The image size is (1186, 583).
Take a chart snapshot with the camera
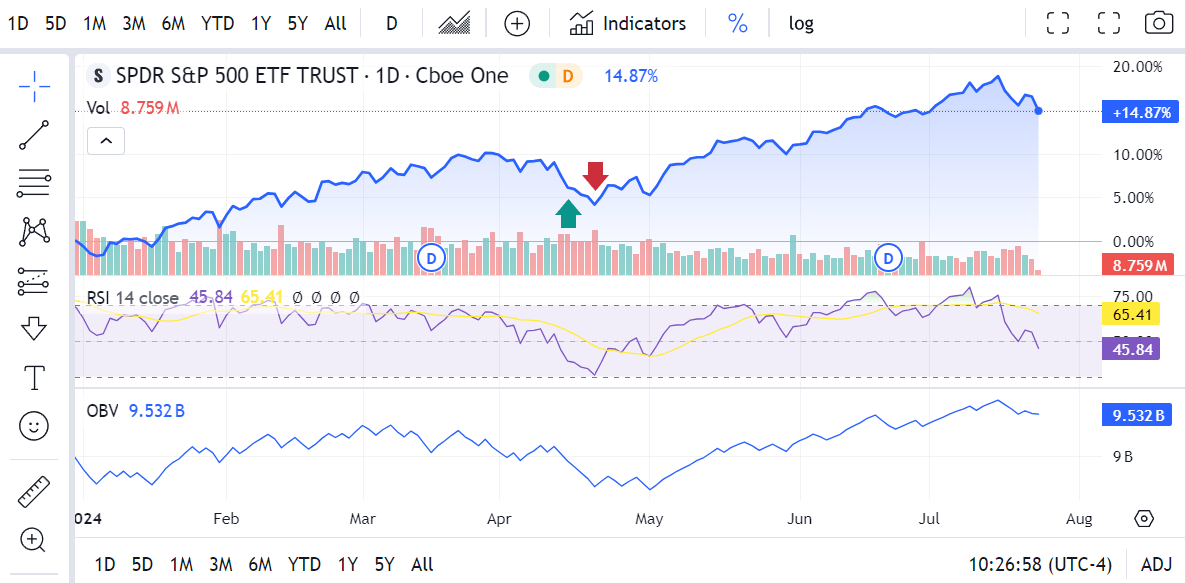click(x=1157, y=23)
